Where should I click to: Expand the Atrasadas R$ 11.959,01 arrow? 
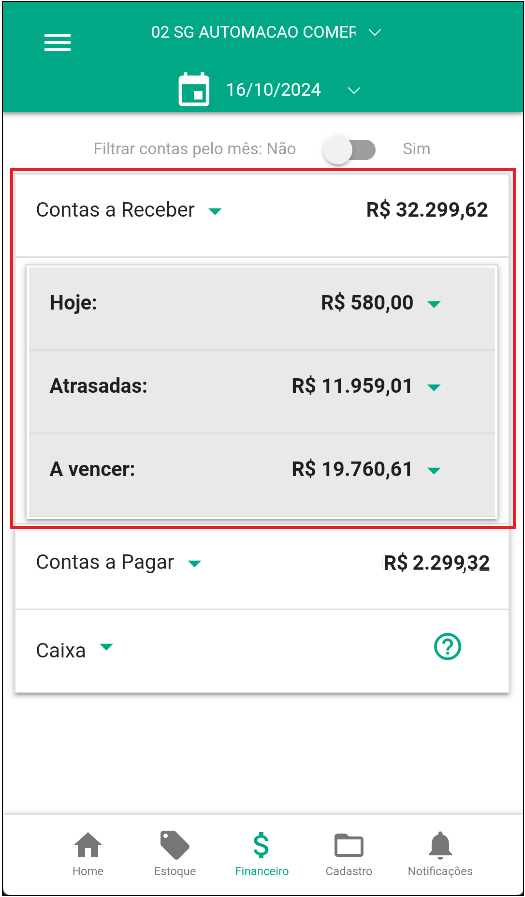tap(434, 387)
